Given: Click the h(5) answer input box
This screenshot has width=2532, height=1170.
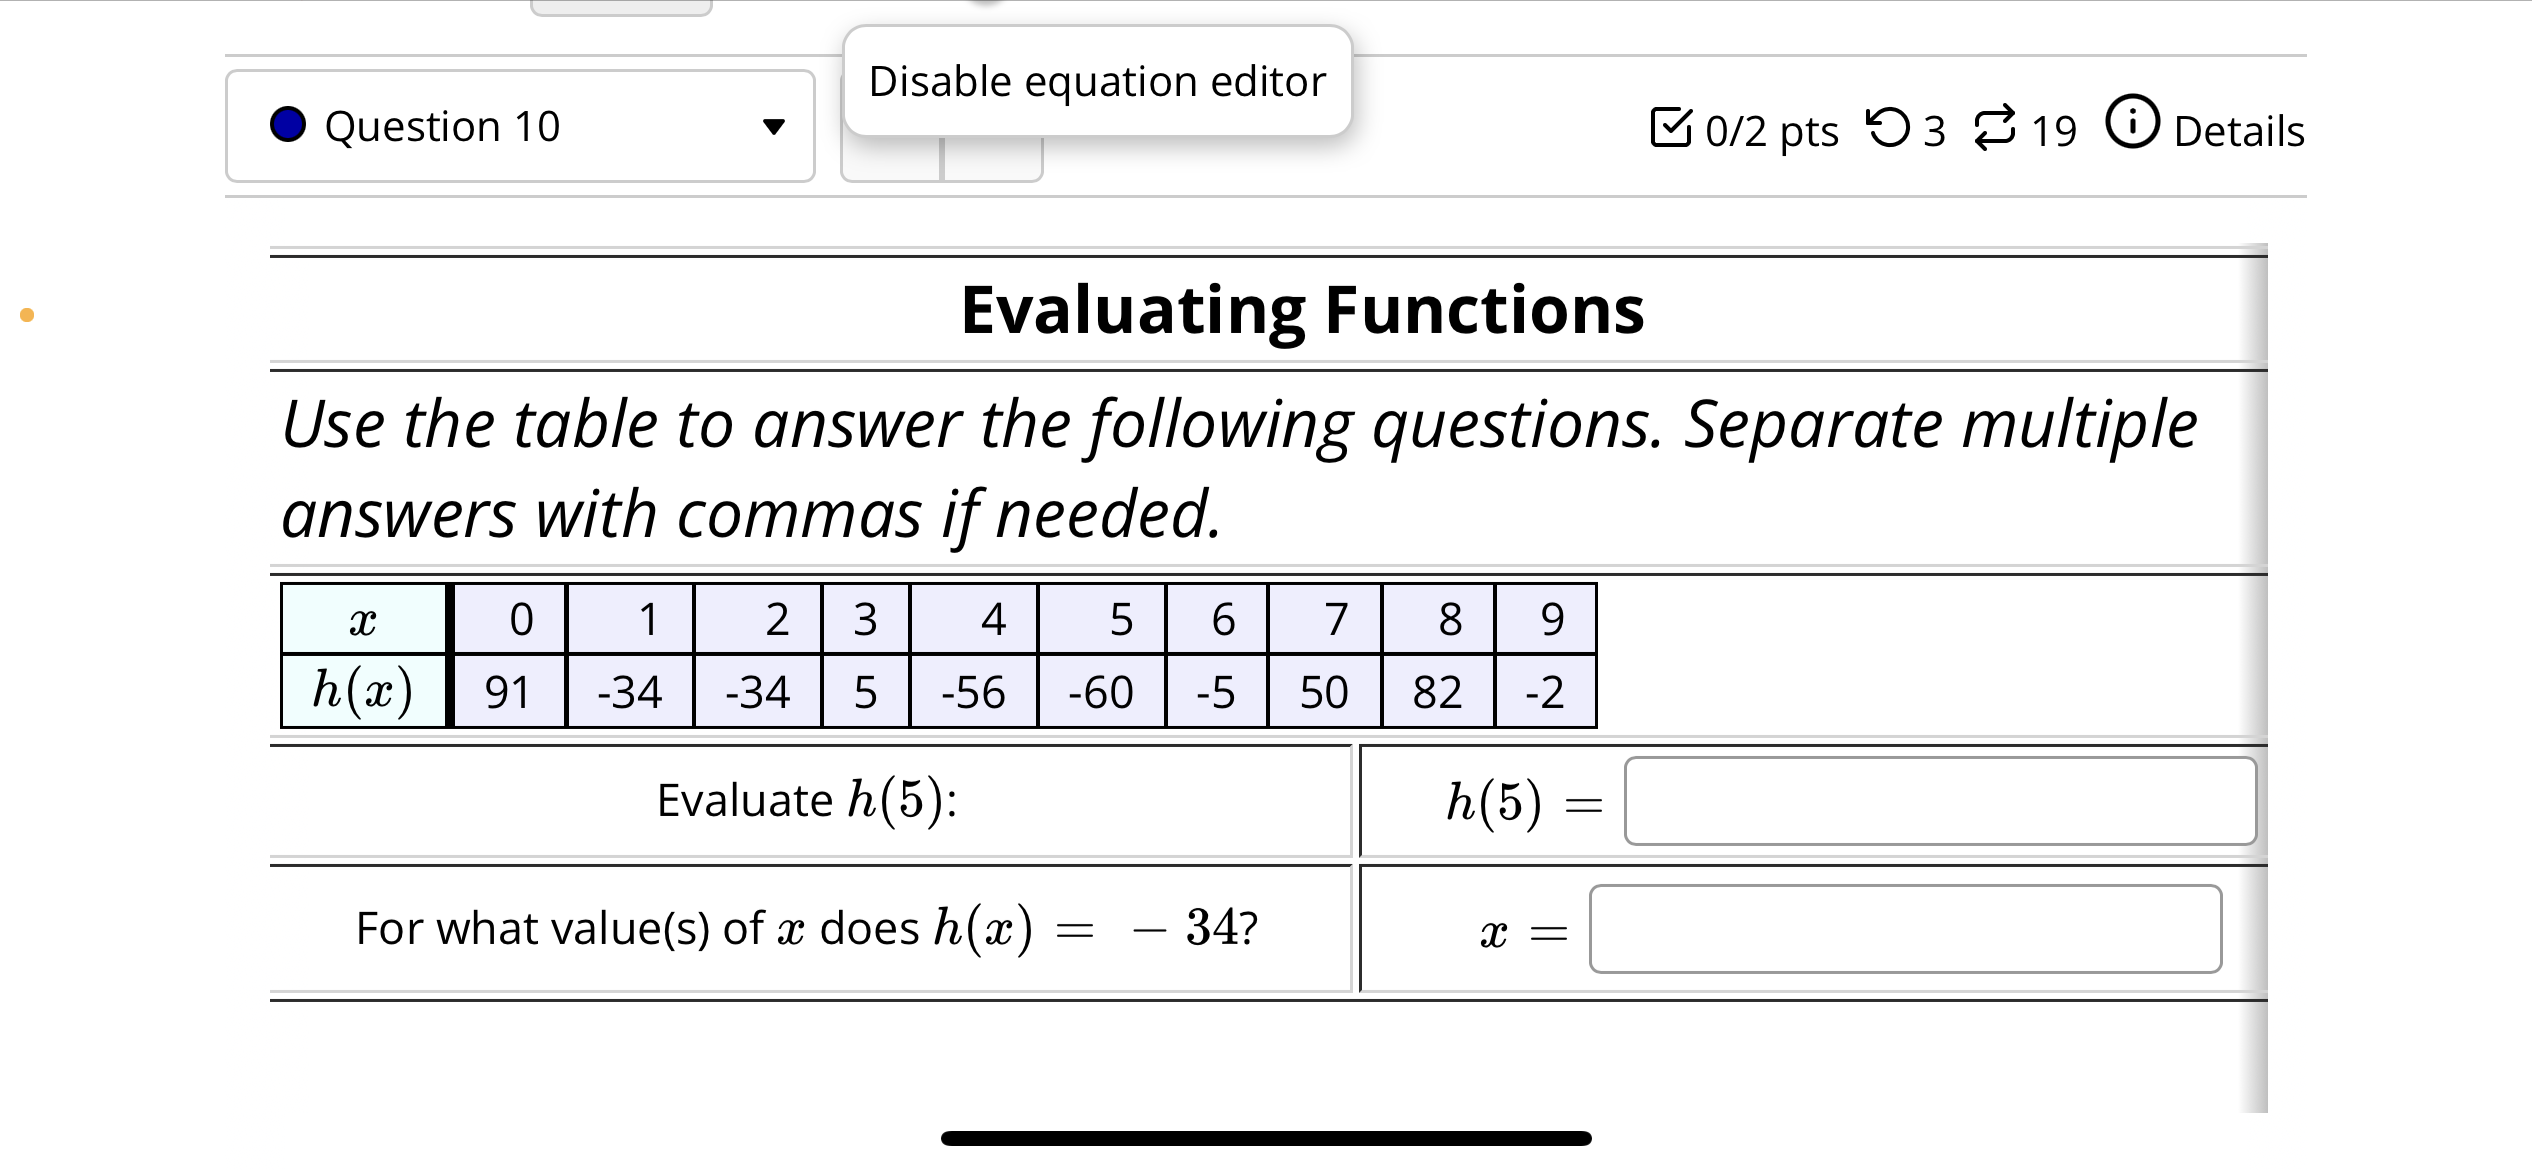Looking at the screenshot, I should (x=1940, y=801).
